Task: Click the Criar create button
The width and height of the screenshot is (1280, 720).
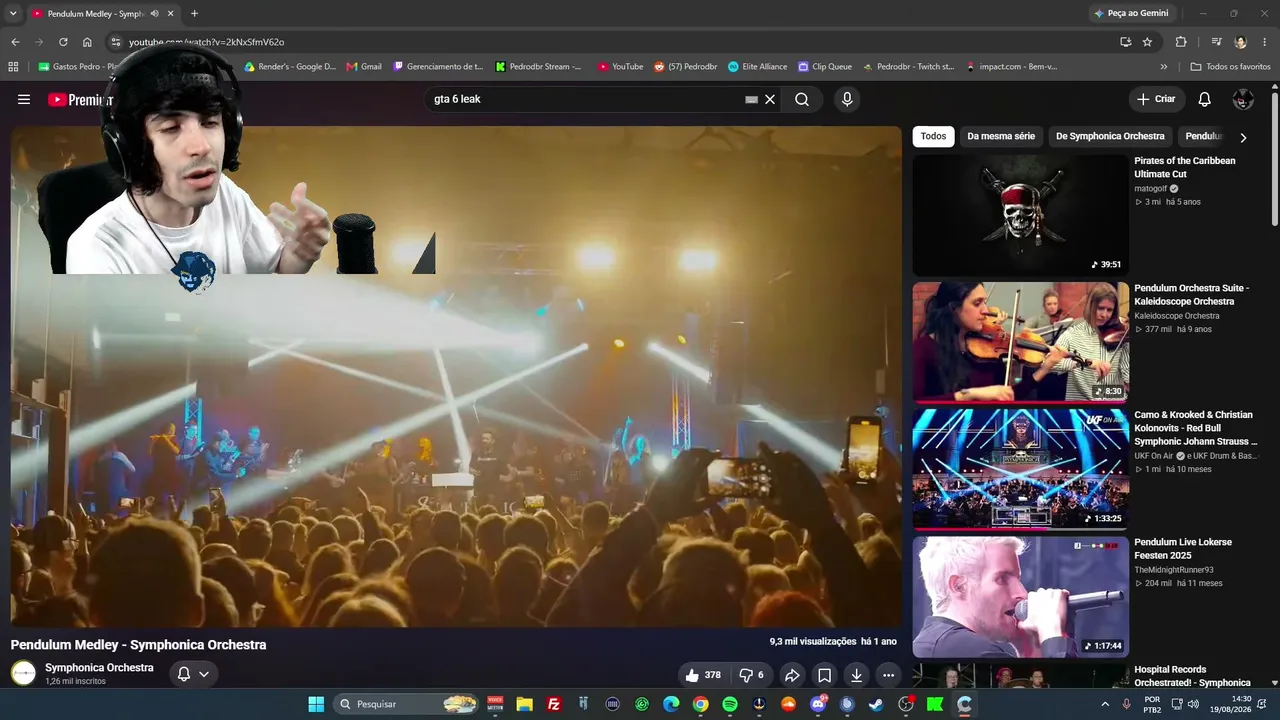Action: pos(1157,99)
